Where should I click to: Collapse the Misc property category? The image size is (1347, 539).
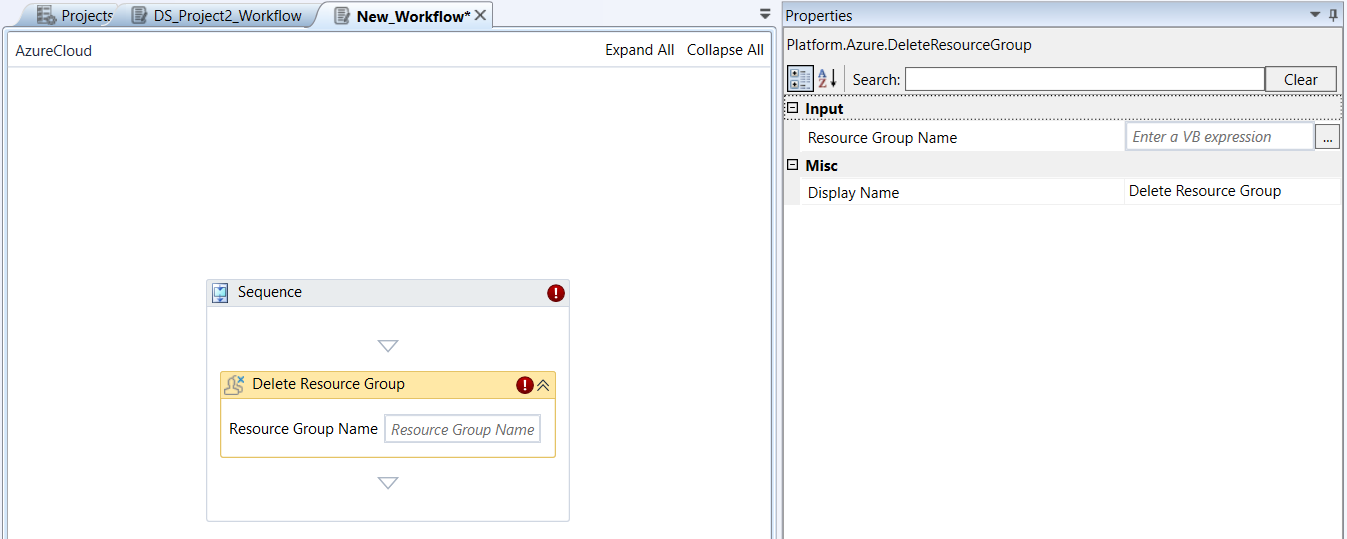[x=793, y=165]
